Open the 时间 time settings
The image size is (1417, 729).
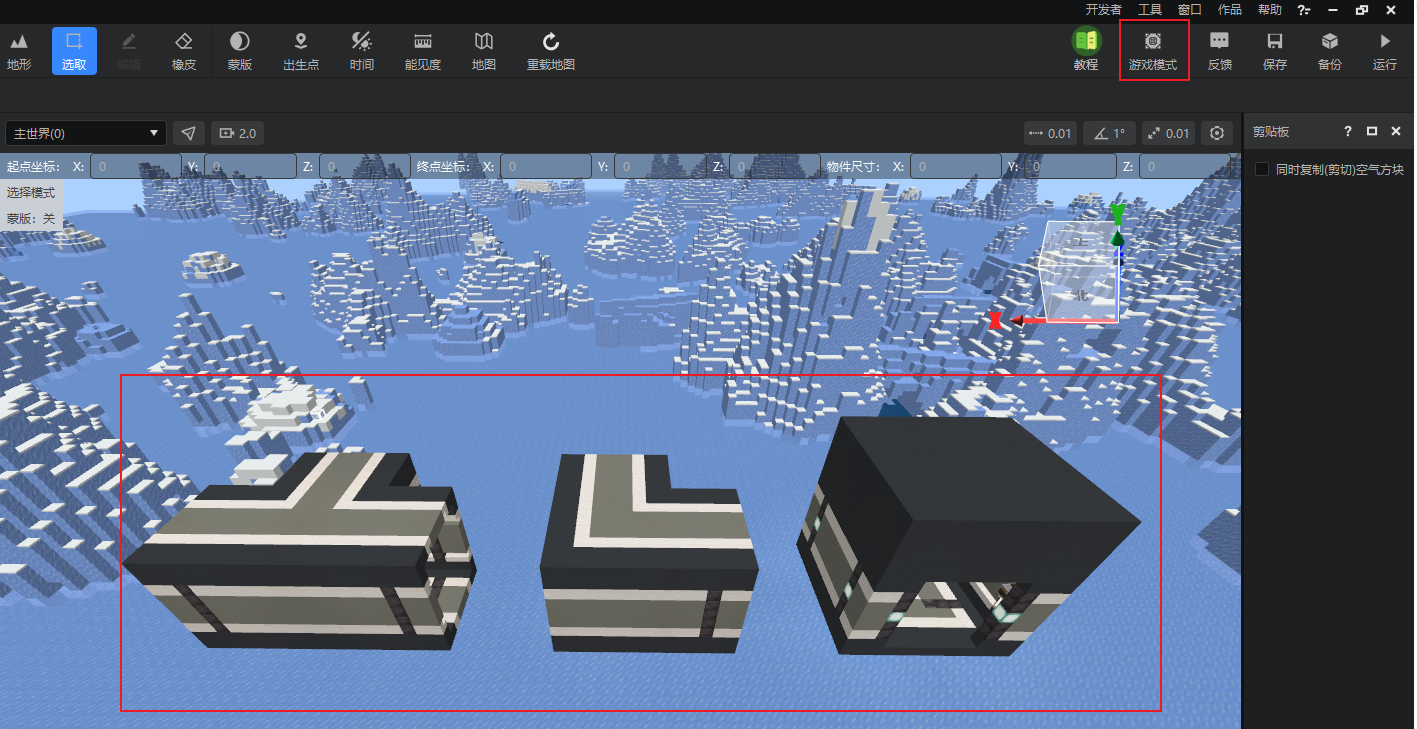(x=362, y=51)
